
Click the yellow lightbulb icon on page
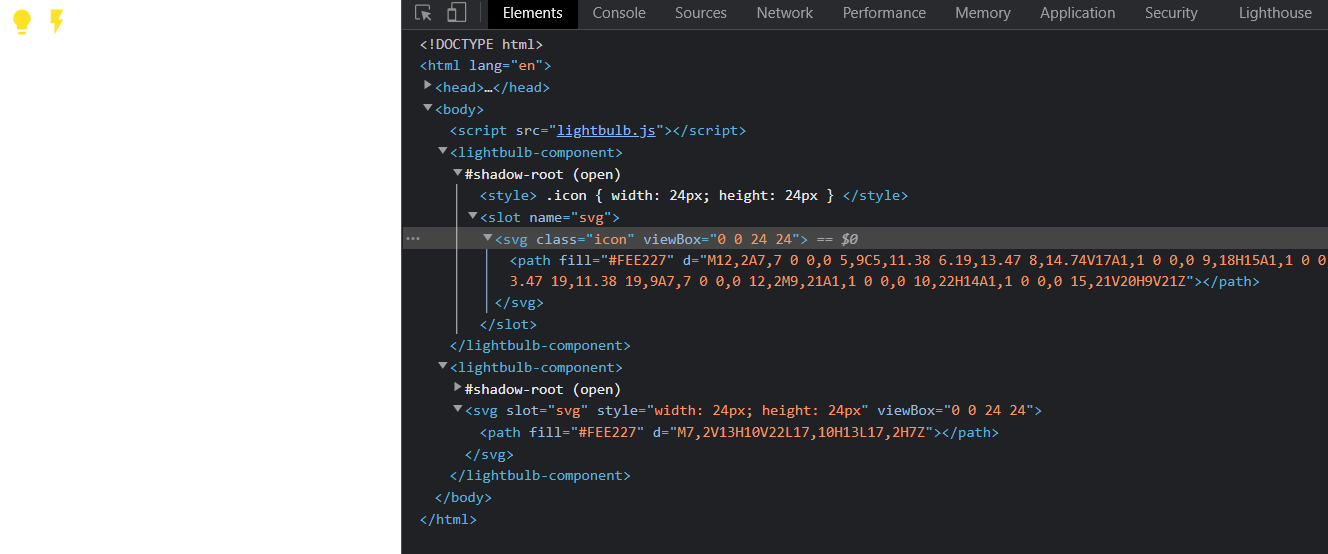(22, 22)
